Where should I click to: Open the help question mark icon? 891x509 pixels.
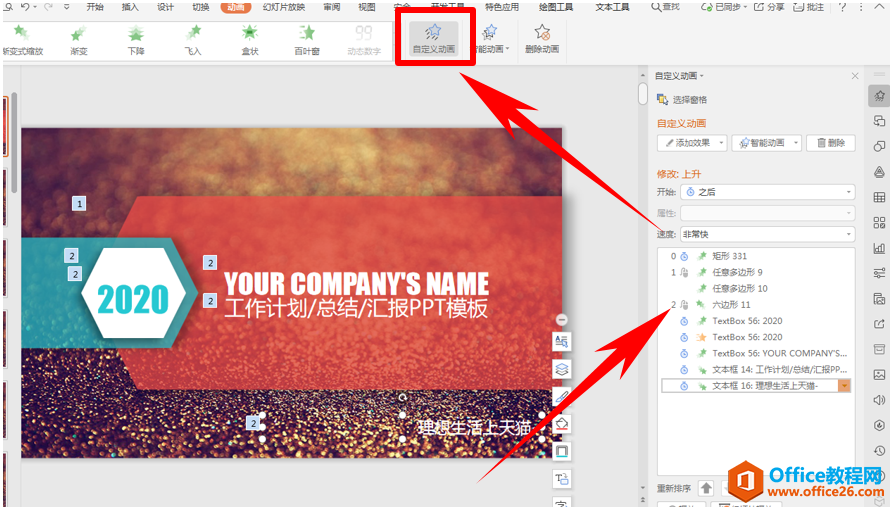[842, 7]
